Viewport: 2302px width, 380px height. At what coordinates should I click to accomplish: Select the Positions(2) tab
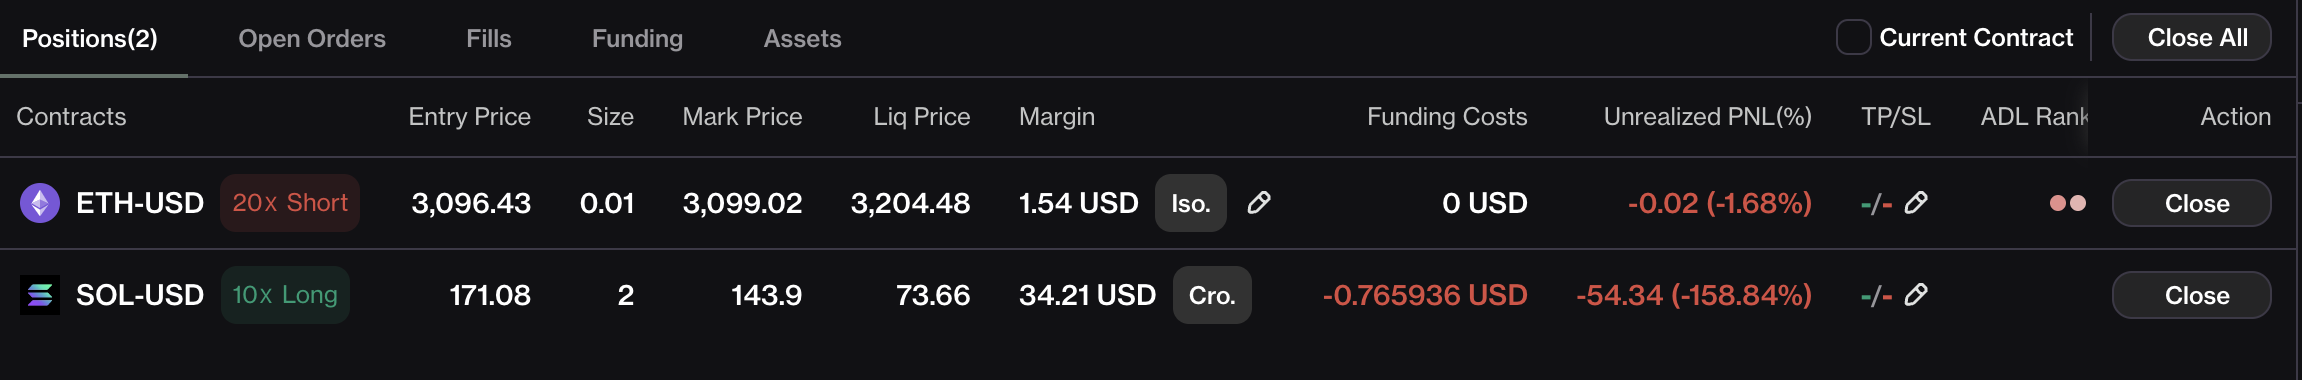tap(90, 38)
